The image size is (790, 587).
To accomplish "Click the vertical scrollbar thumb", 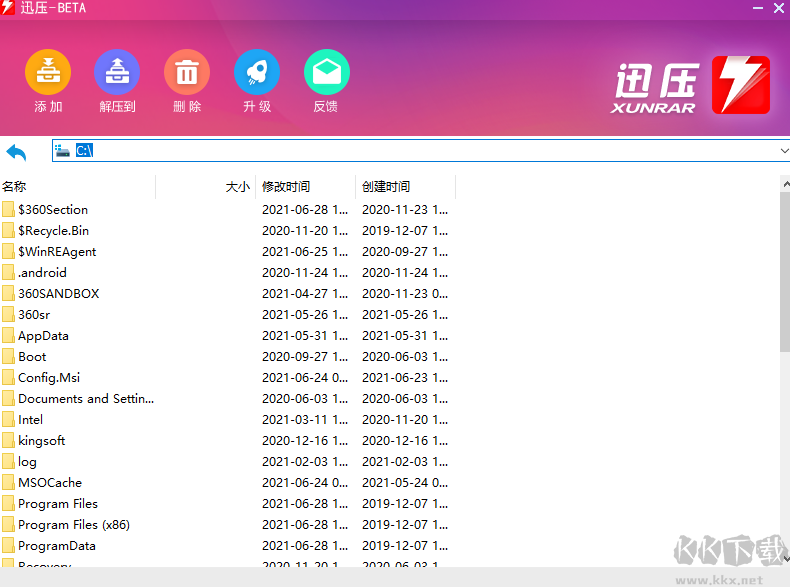I will pos(785,272).
